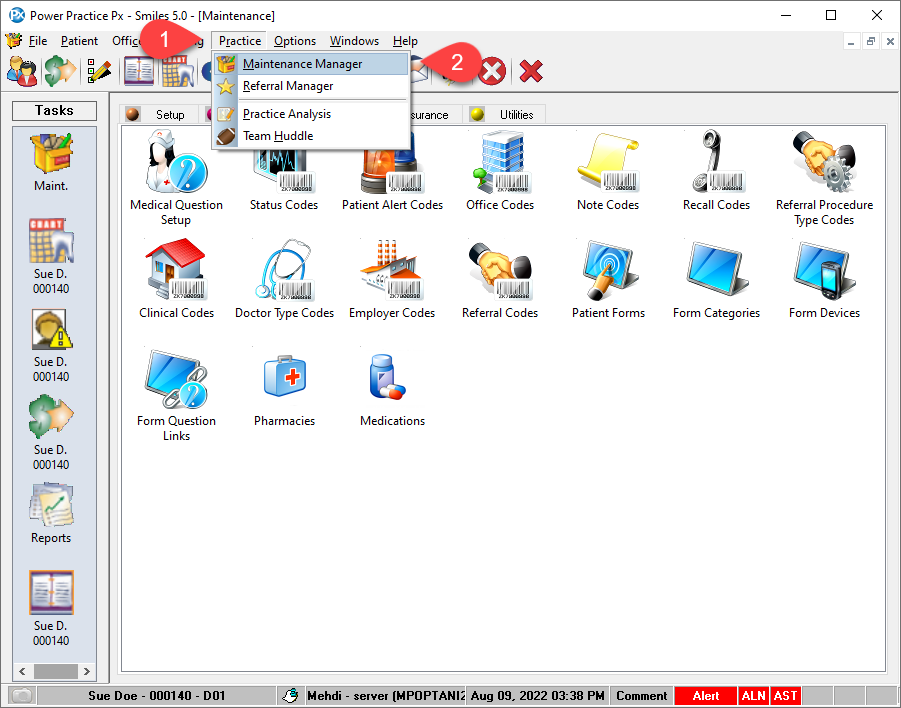Screen dimensions: 901x708
Task: Click the Tasks sidebar scrollbar thumb
Action: pyautogui.click(x=55, y=671)
